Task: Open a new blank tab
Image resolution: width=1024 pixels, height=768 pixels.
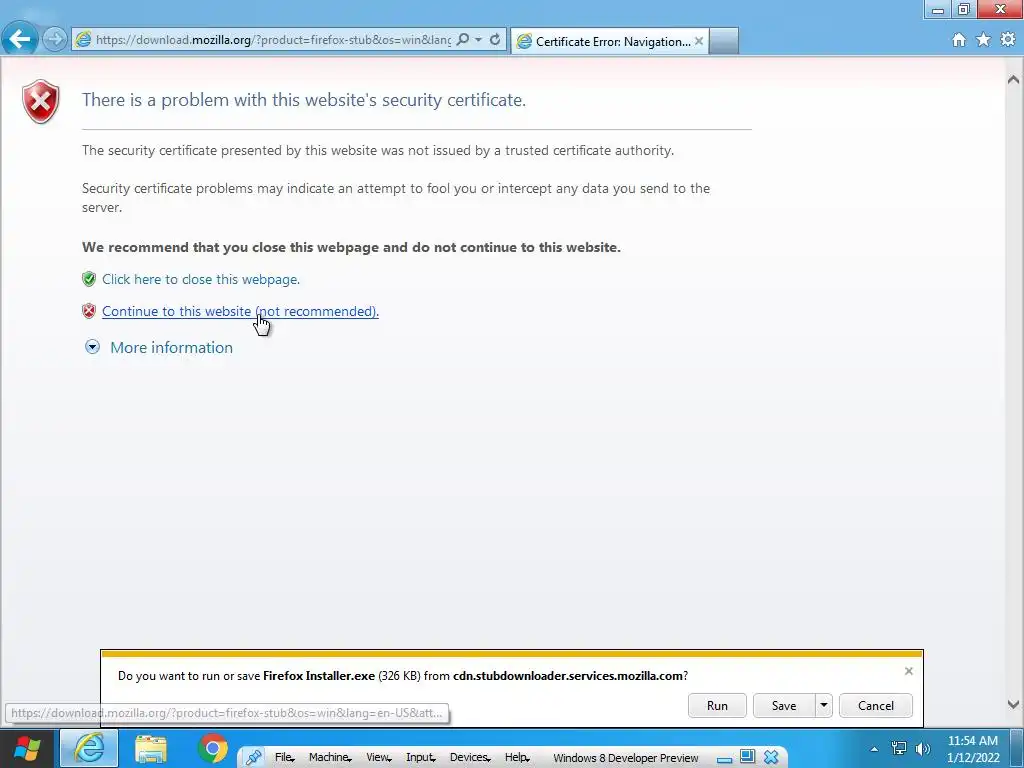Action: pyautogui.click(x=724, y=41)
